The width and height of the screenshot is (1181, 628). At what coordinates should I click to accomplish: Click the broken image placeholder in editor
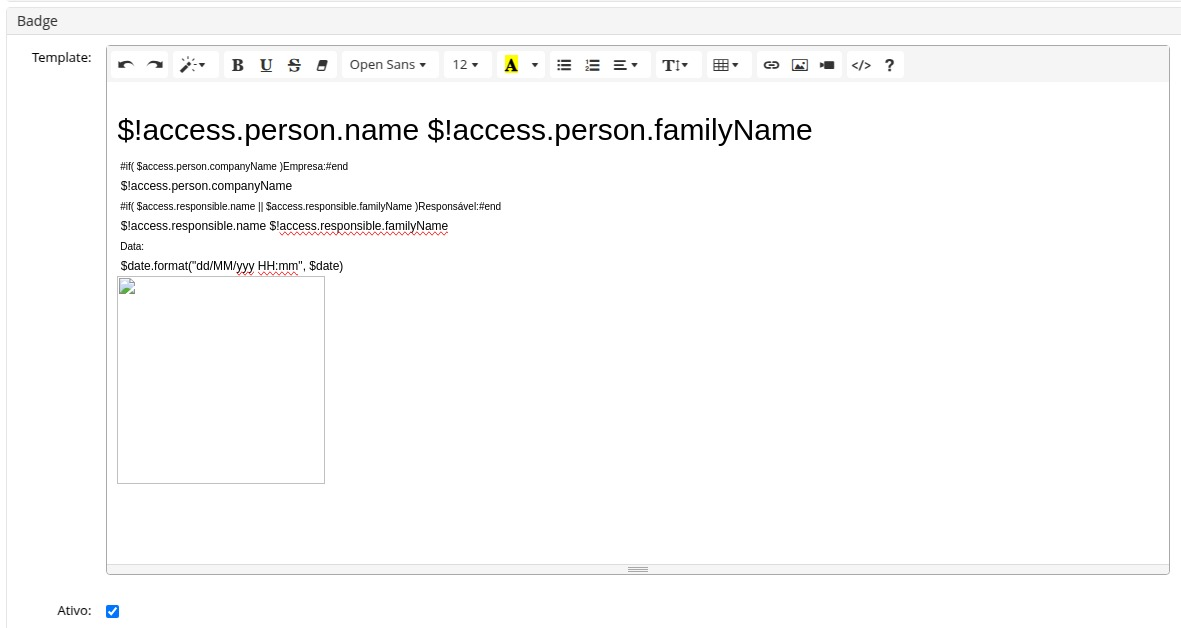pyautogui.click(x=221, y=380)
